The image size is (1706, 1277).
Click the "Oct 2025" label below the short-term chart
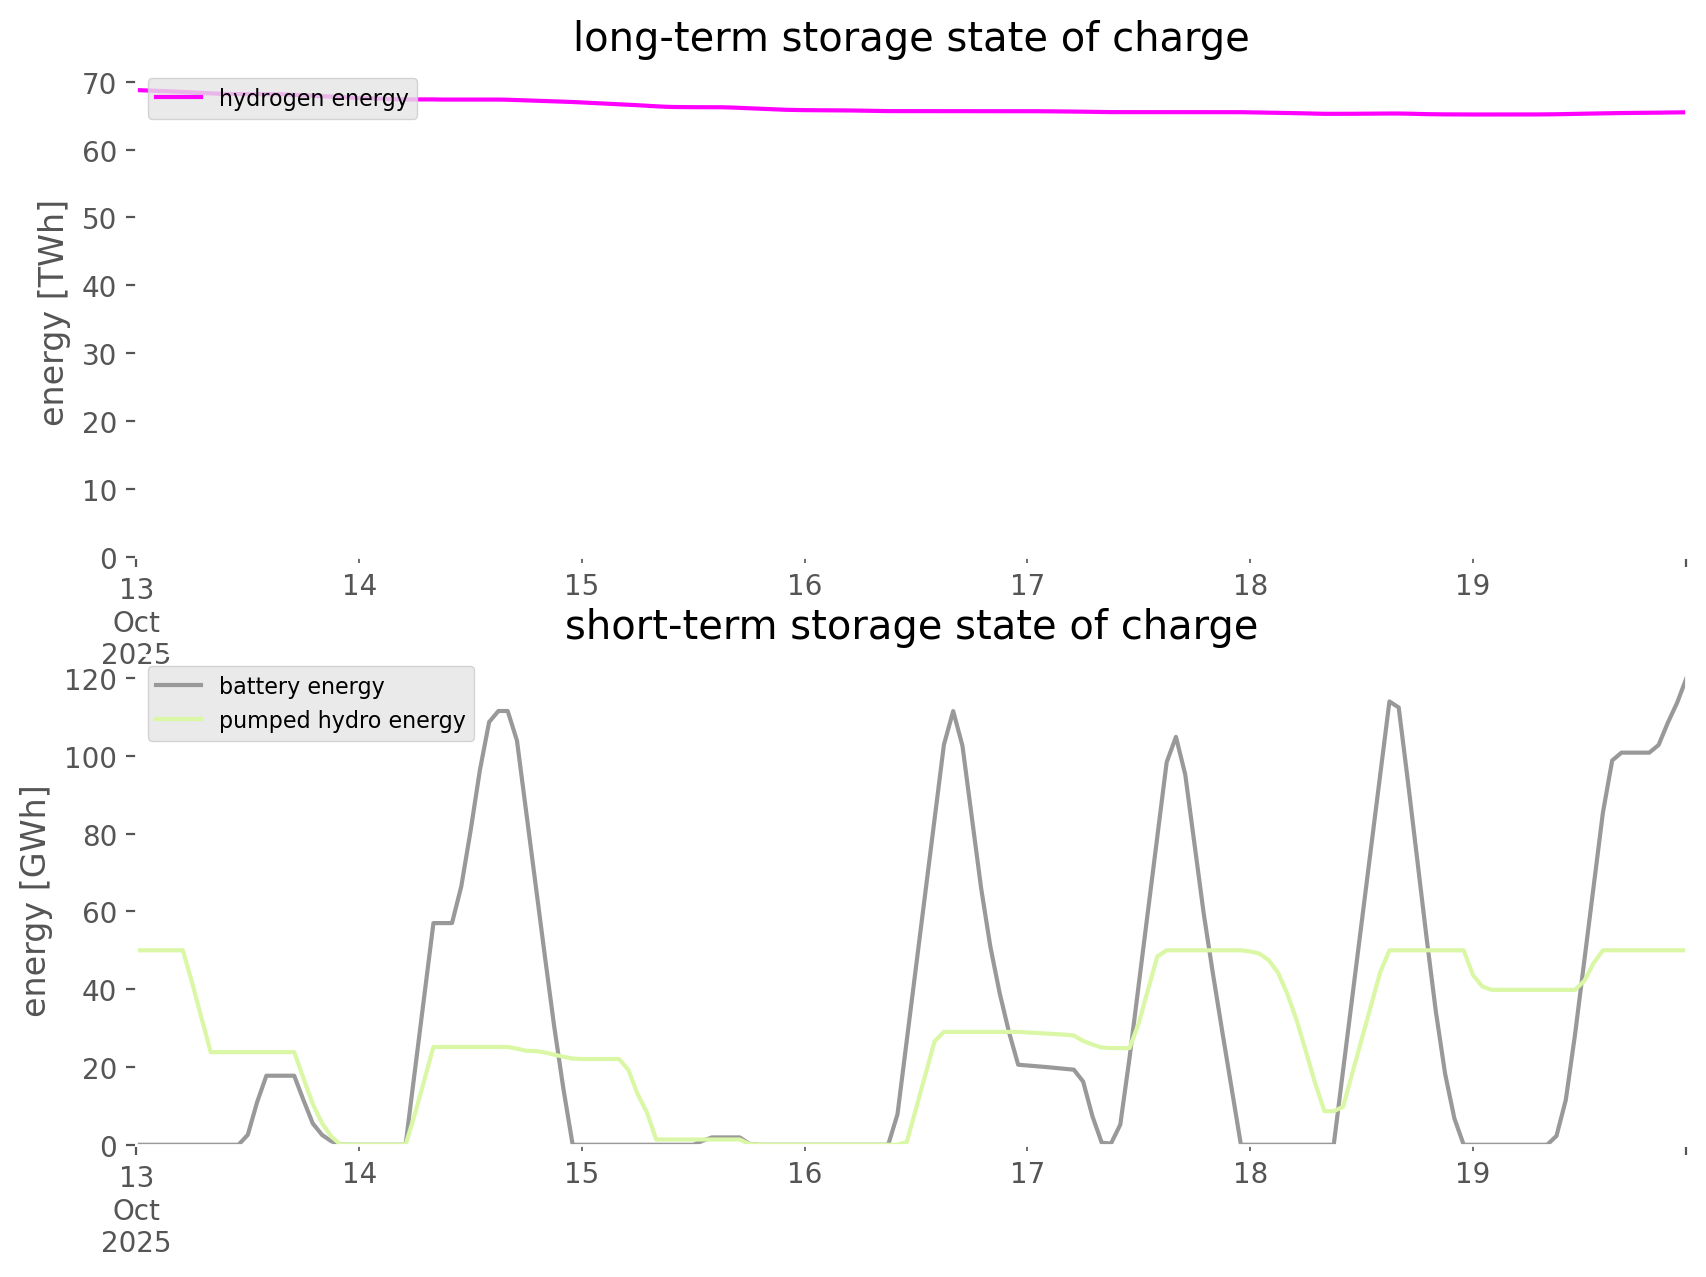coord(136,1226)
